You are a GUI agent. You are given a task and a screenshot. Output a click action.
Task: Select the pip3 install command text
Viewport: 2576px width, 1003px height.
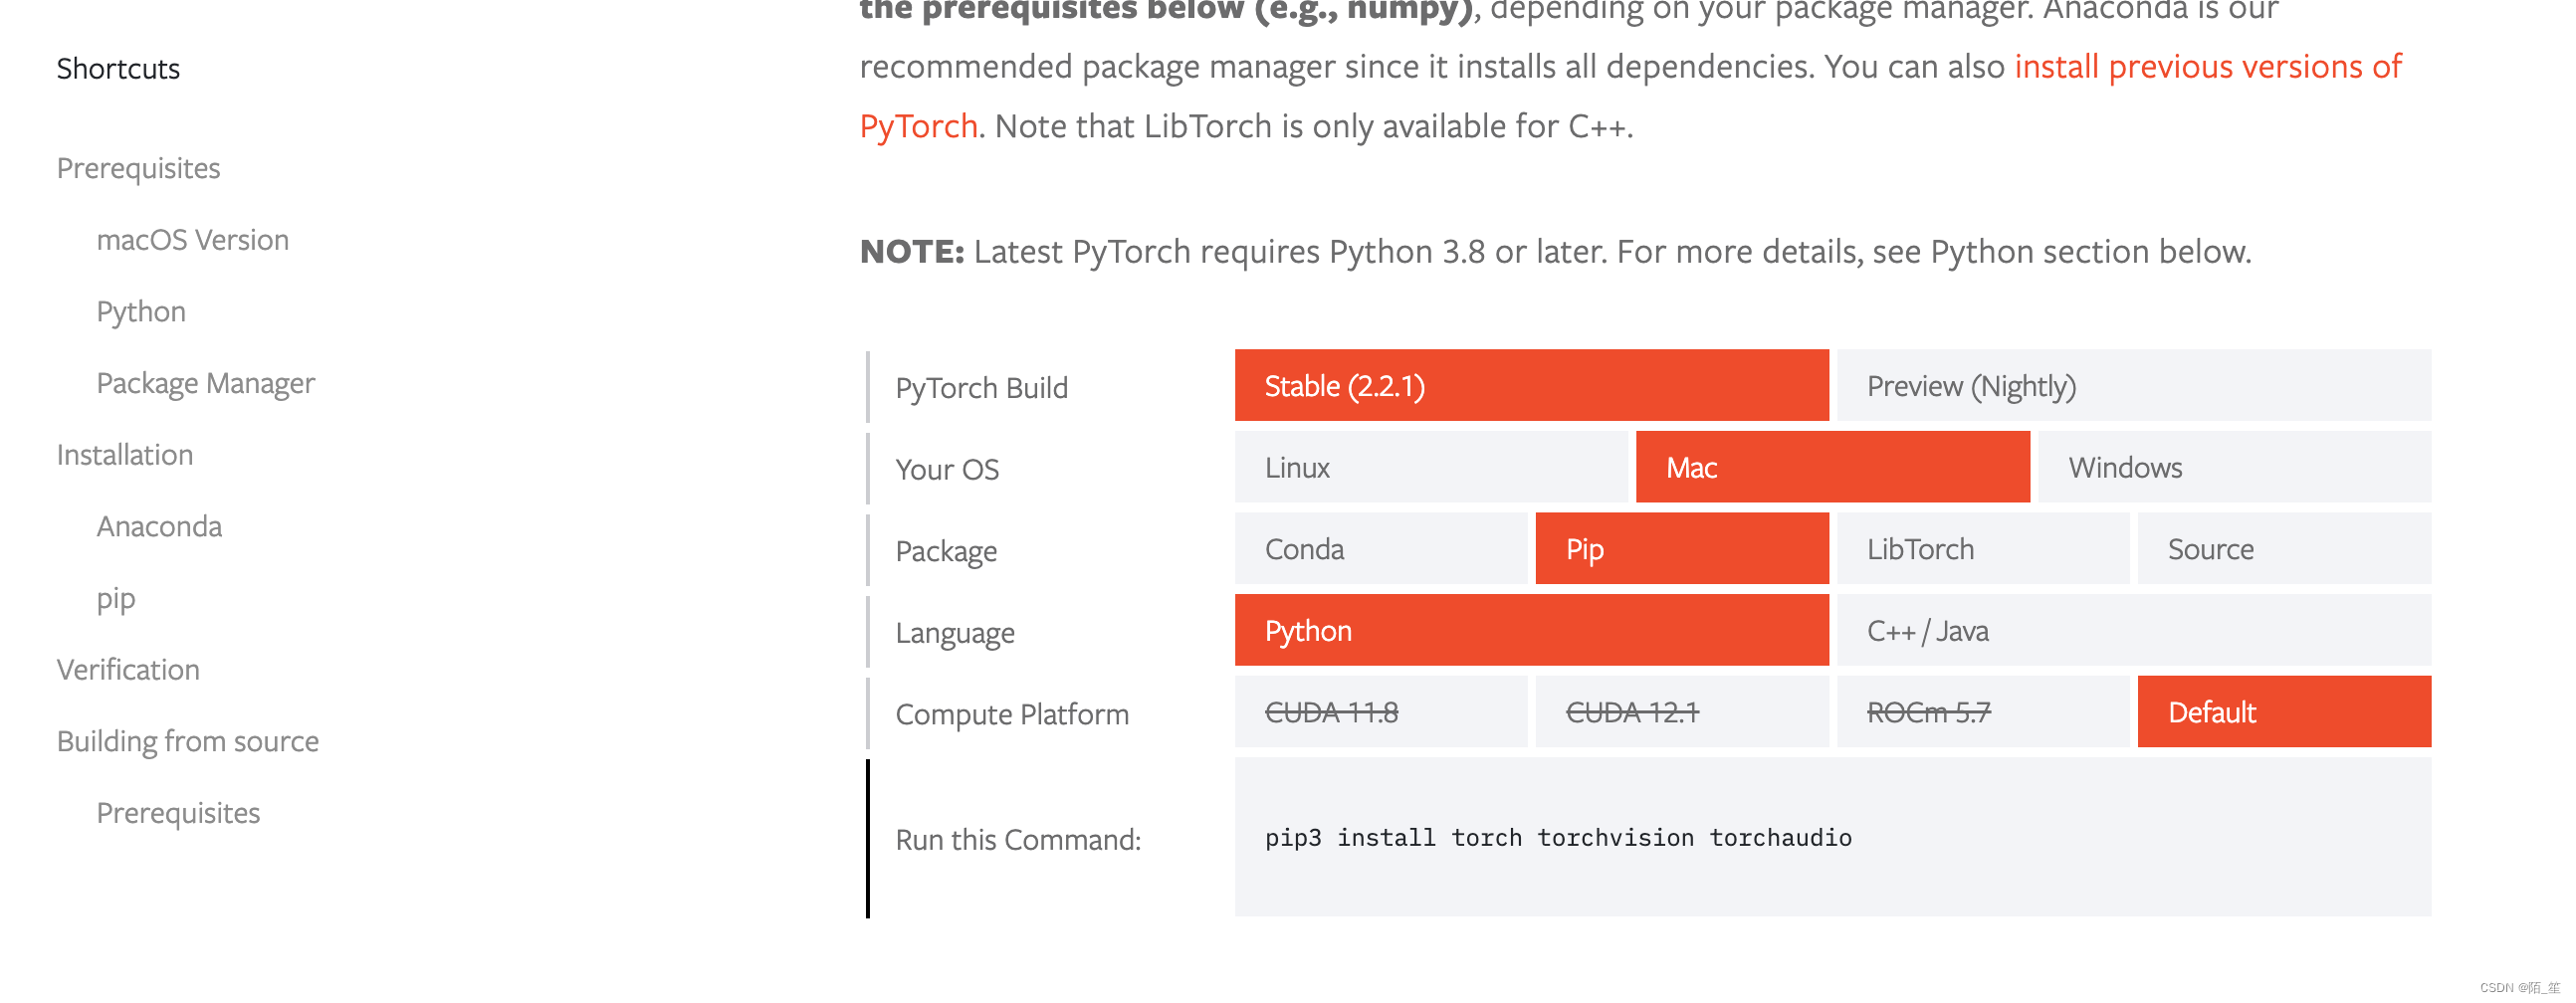click(x=1556, y=838)
